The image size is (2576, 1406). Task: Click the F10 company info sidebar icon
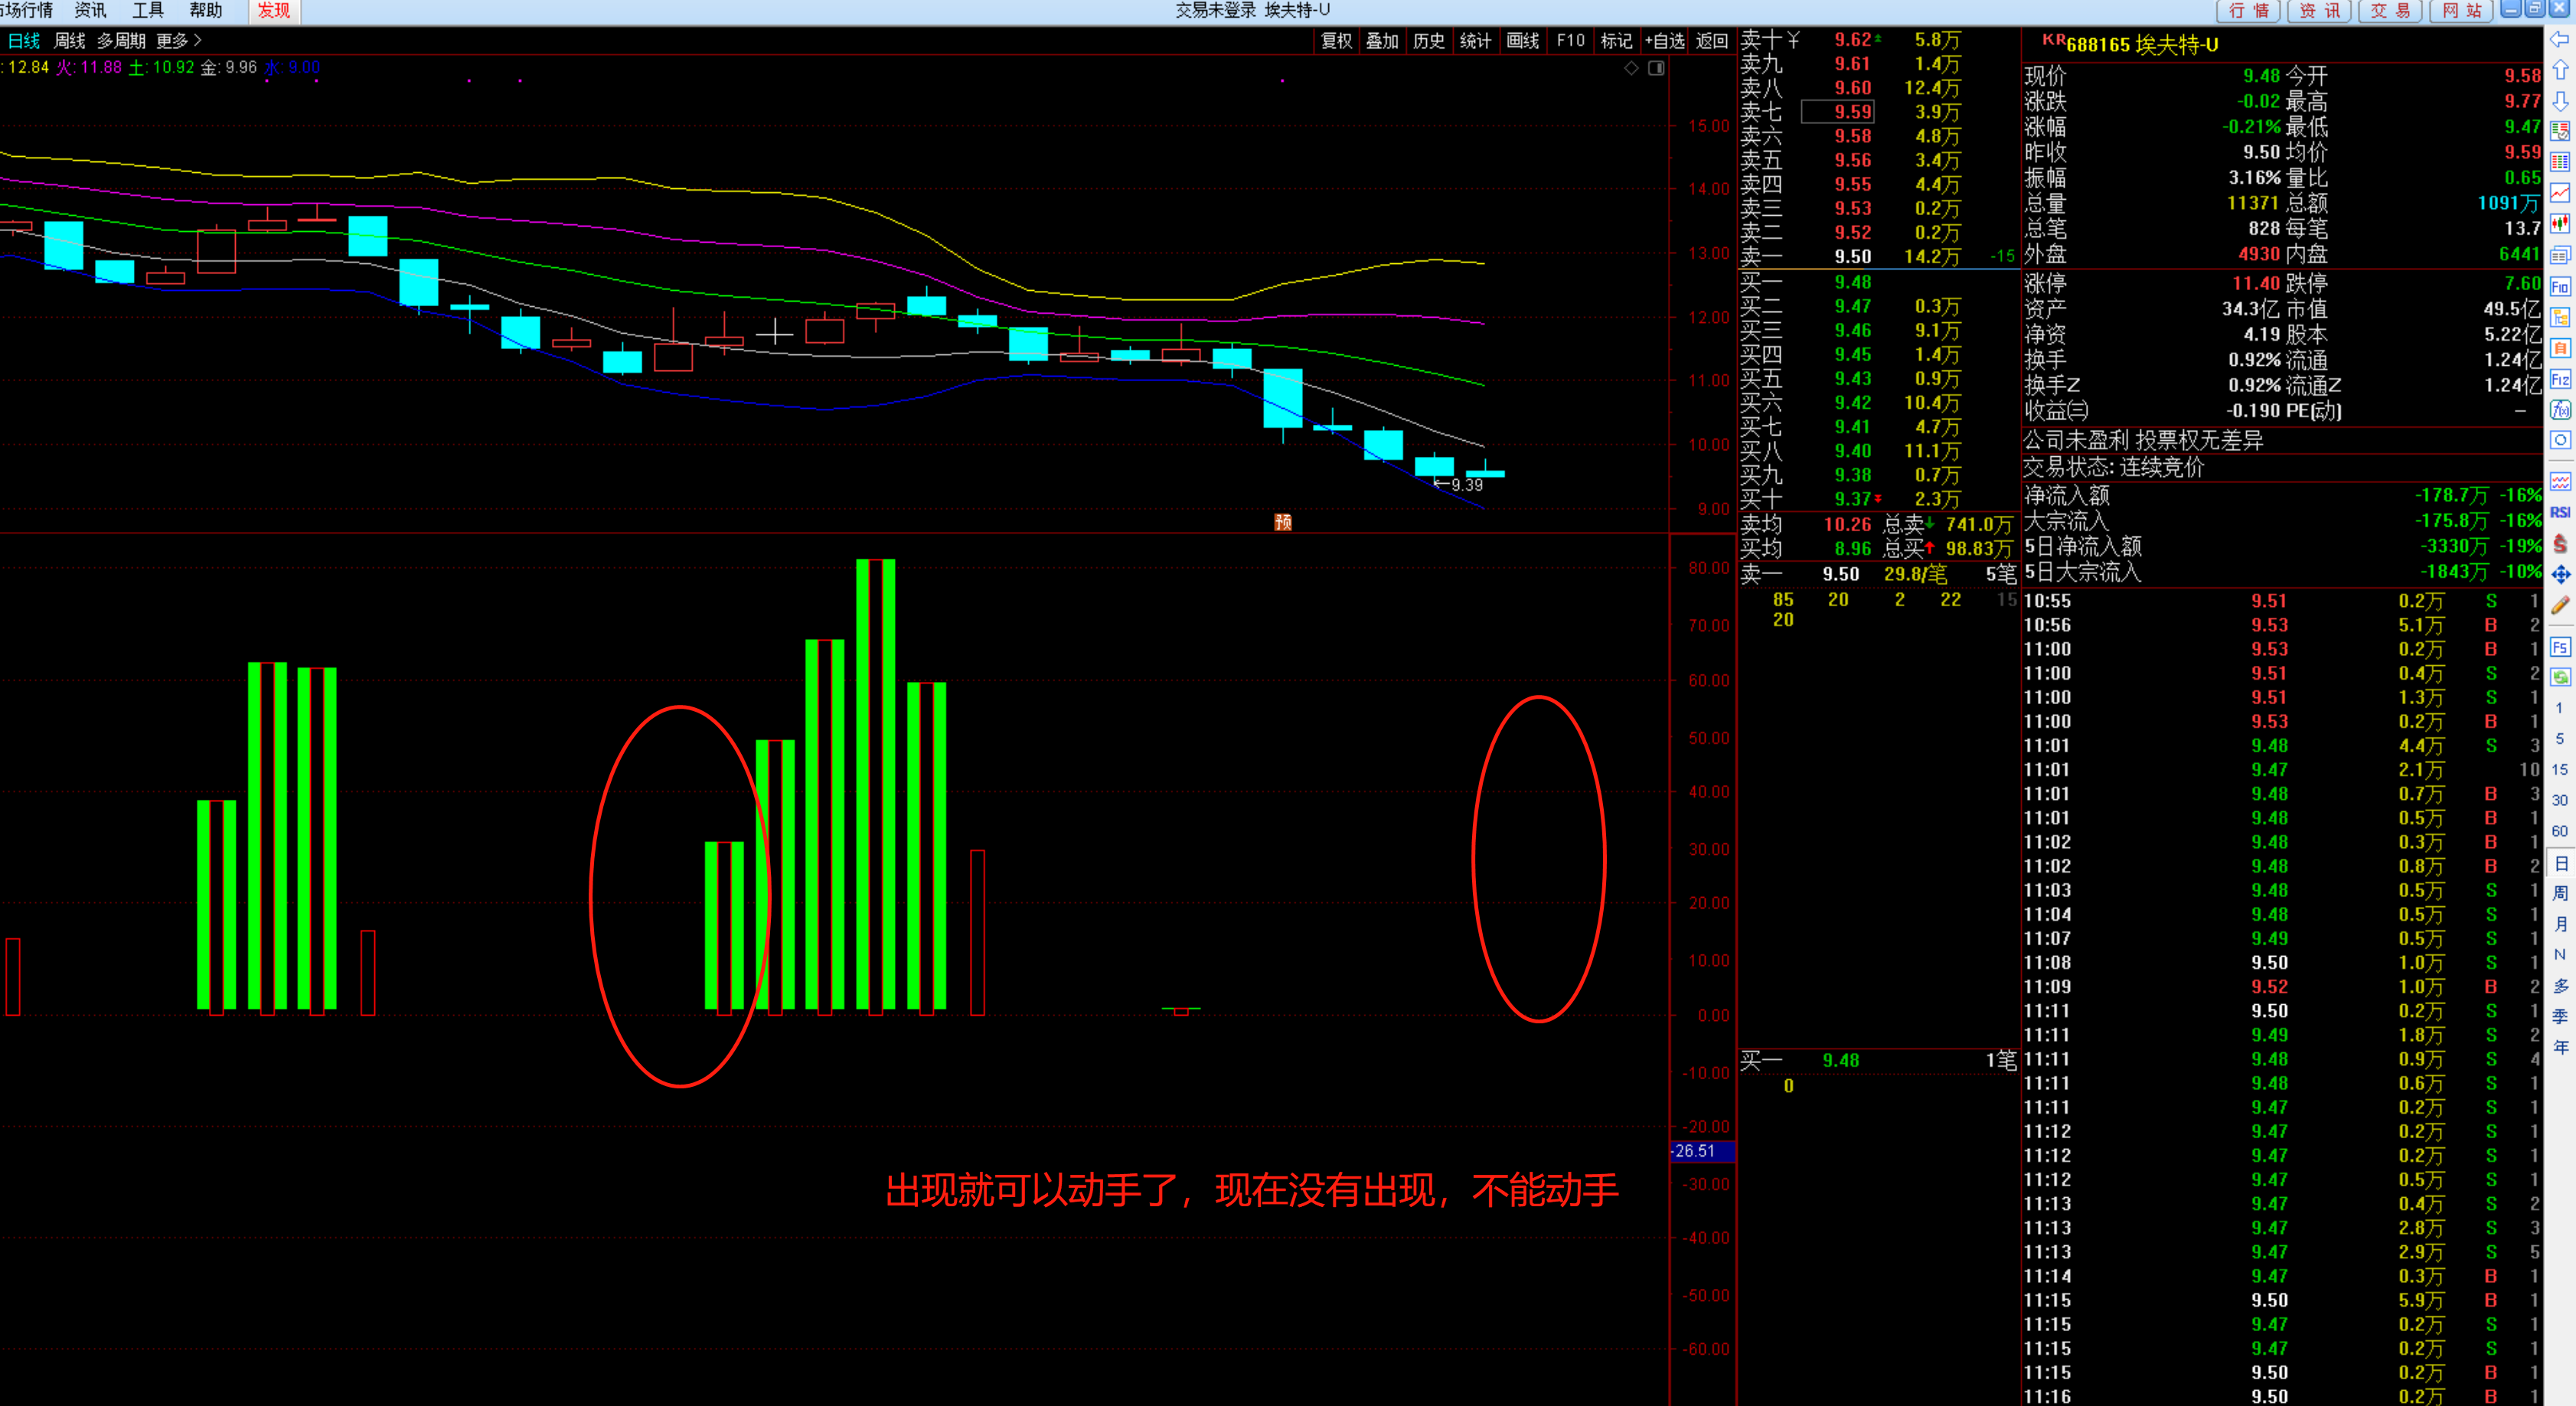2560,287
